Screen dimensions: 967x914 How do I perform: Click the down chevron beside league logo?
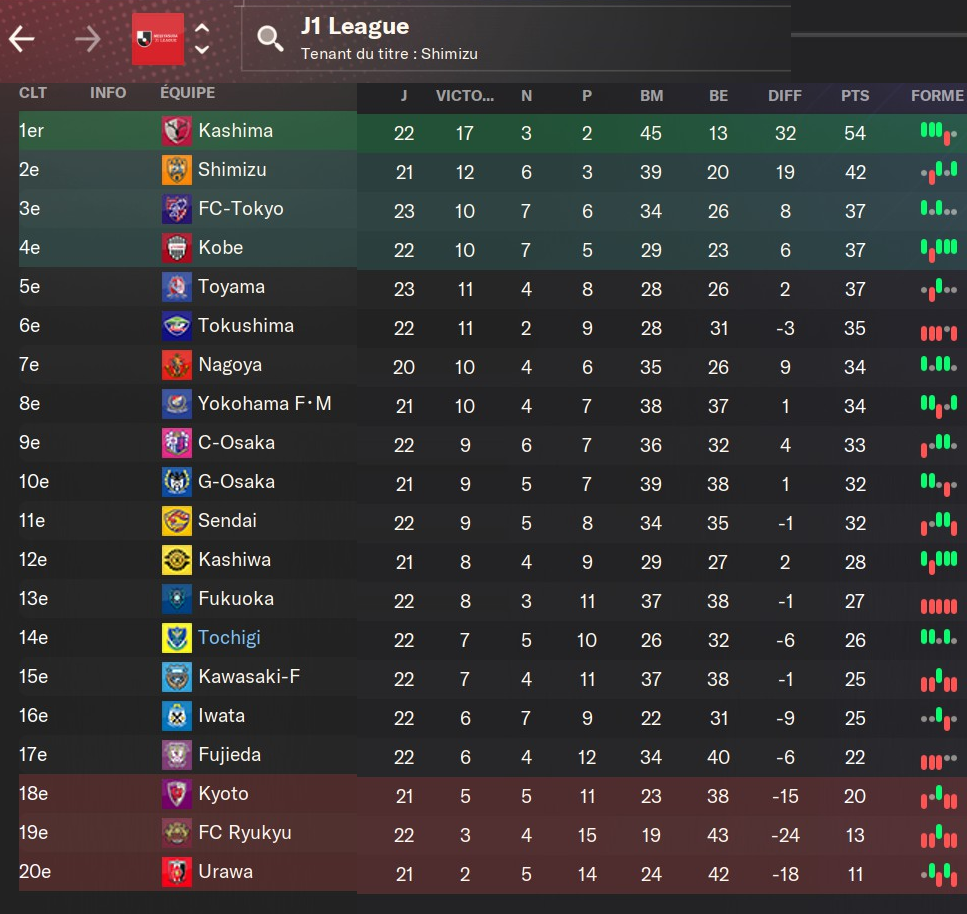click(202, 49)
